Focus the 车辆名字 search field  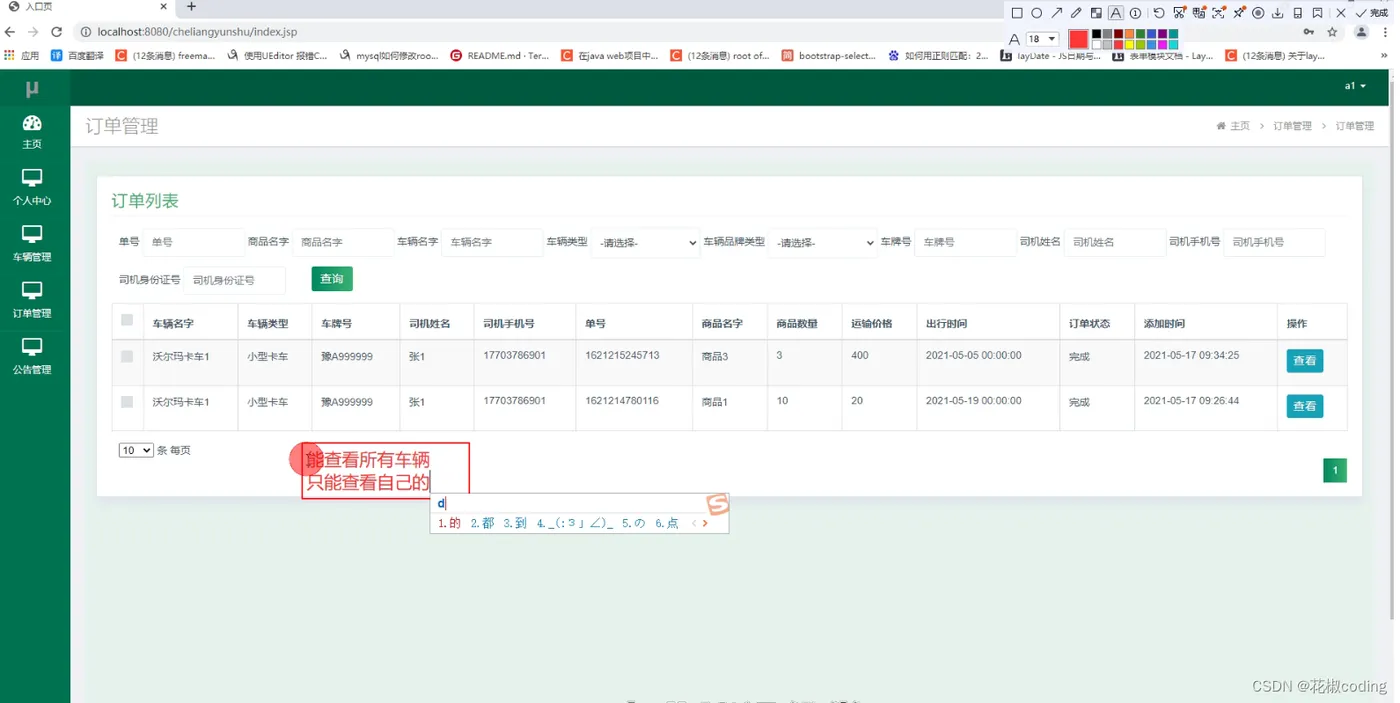click(x=492, y=242)
